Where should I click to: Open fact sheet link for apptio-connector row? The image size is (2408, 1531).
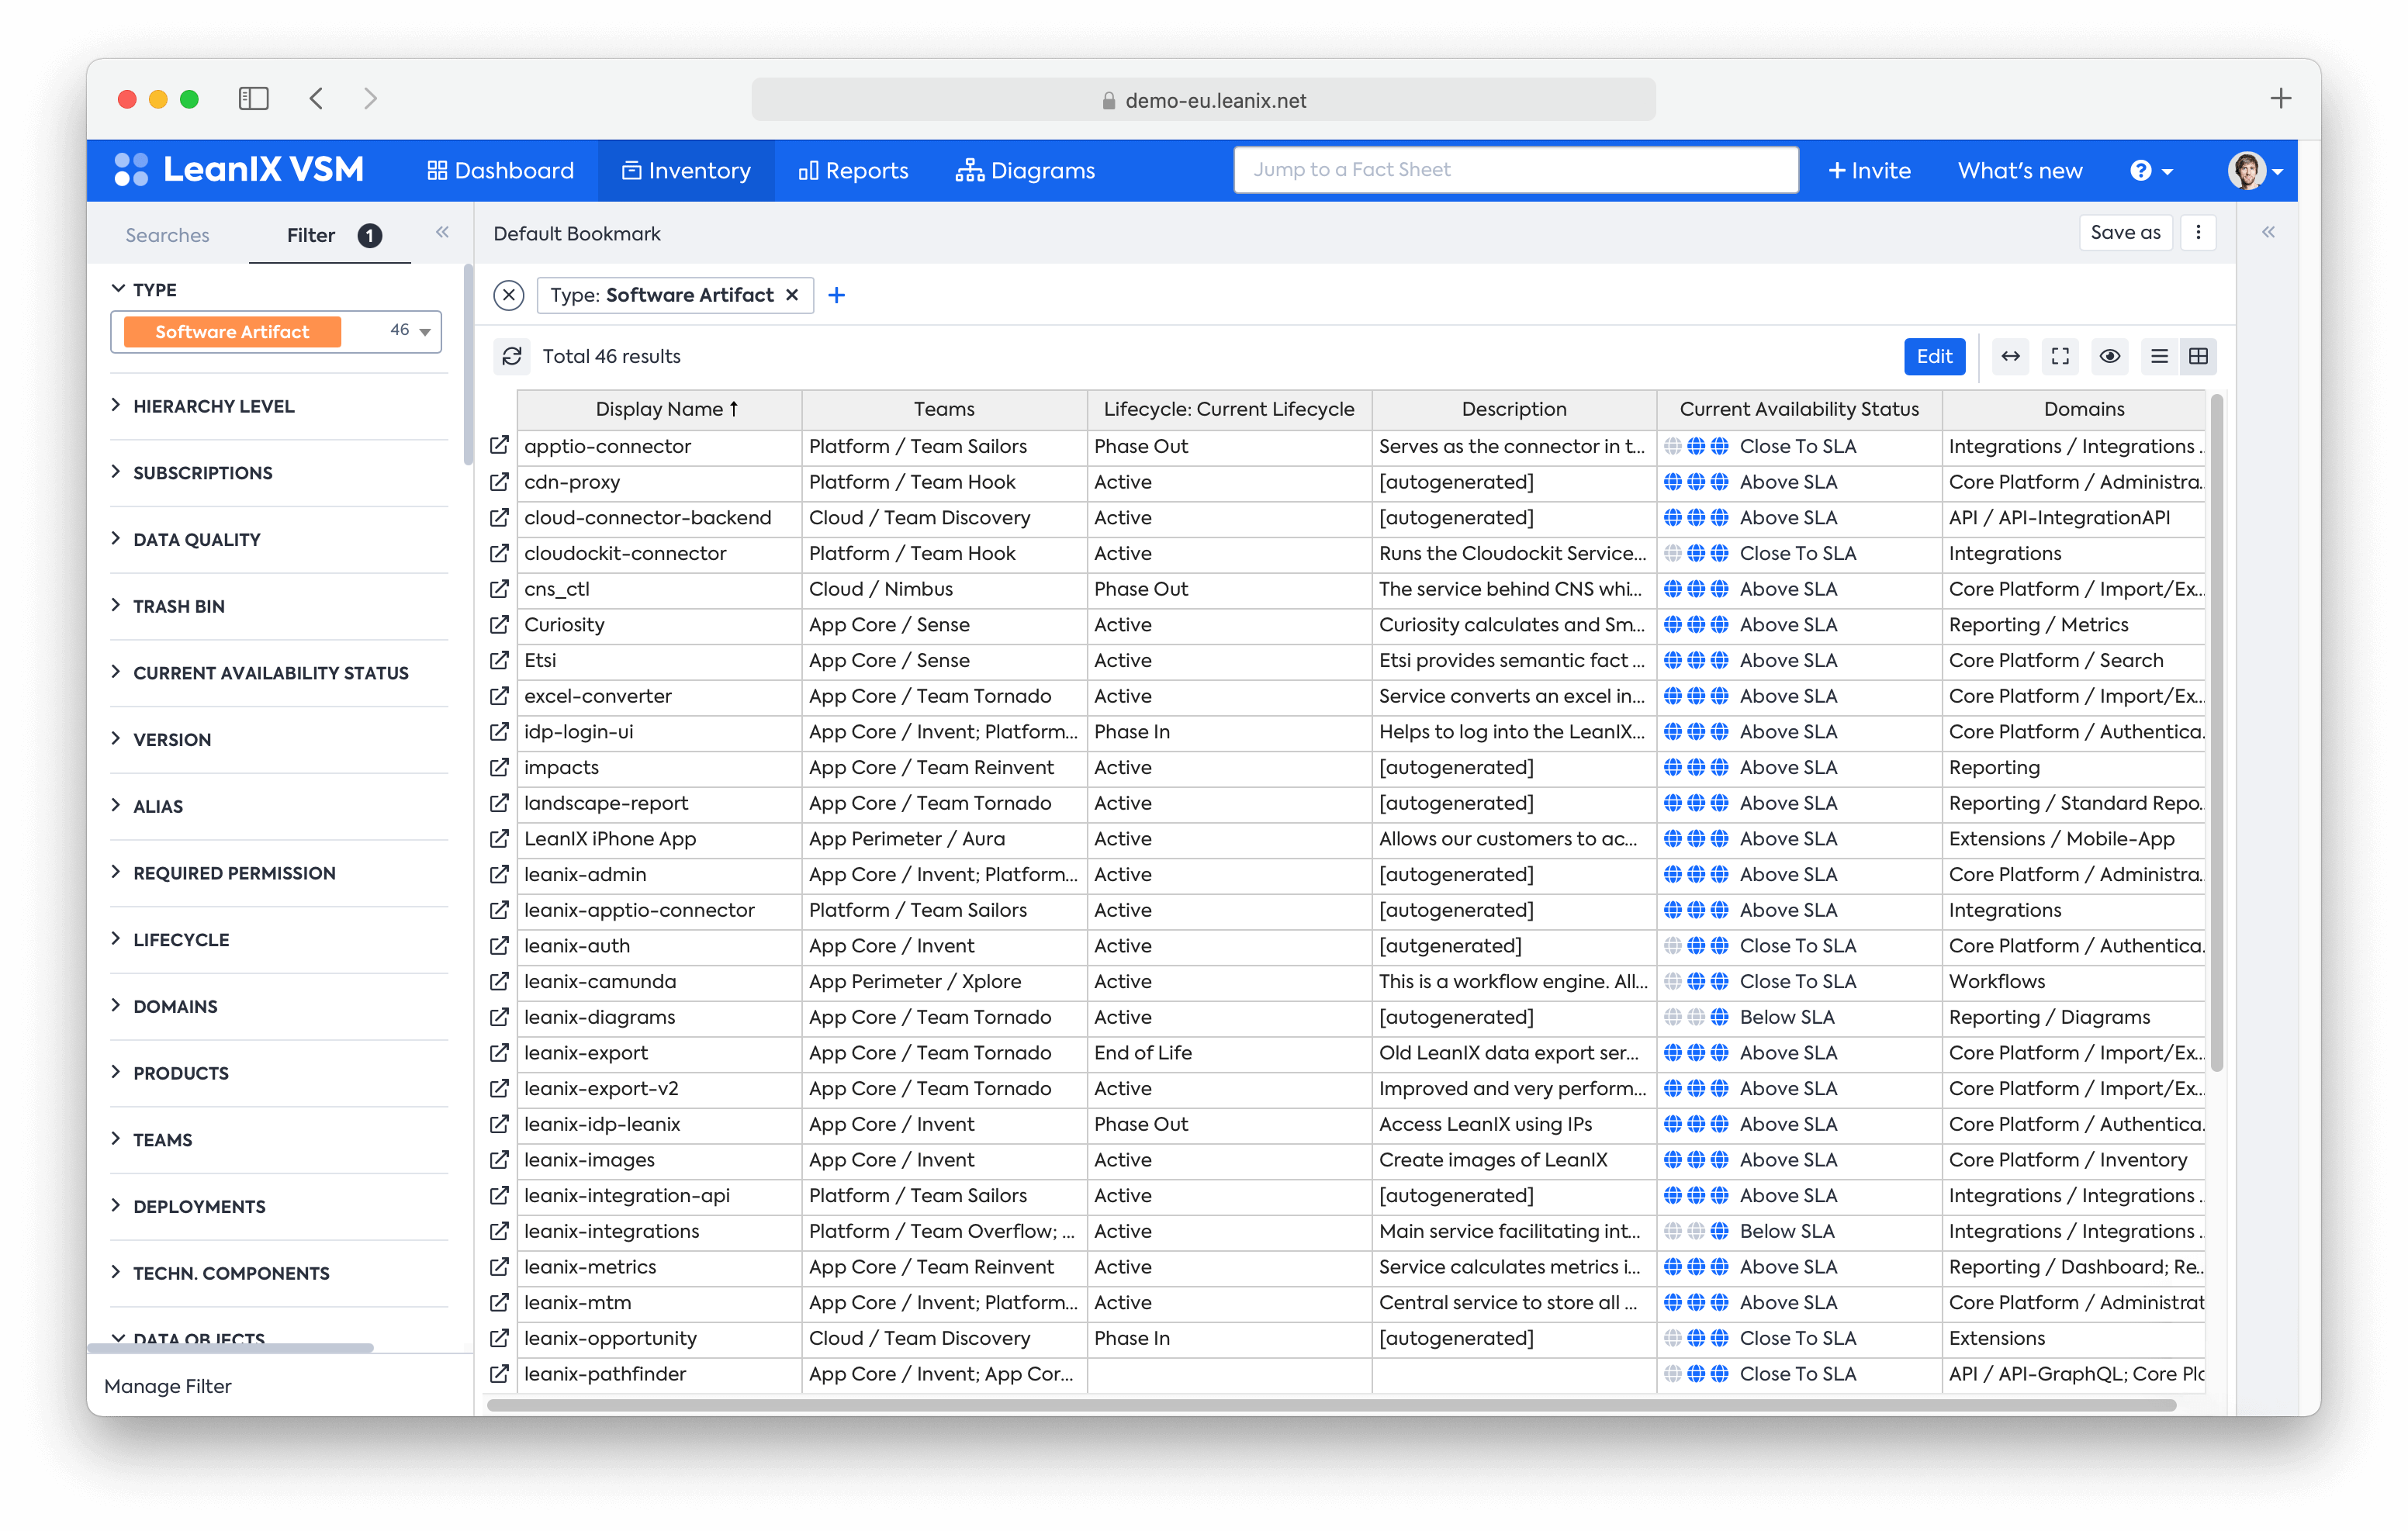[499, 446]
